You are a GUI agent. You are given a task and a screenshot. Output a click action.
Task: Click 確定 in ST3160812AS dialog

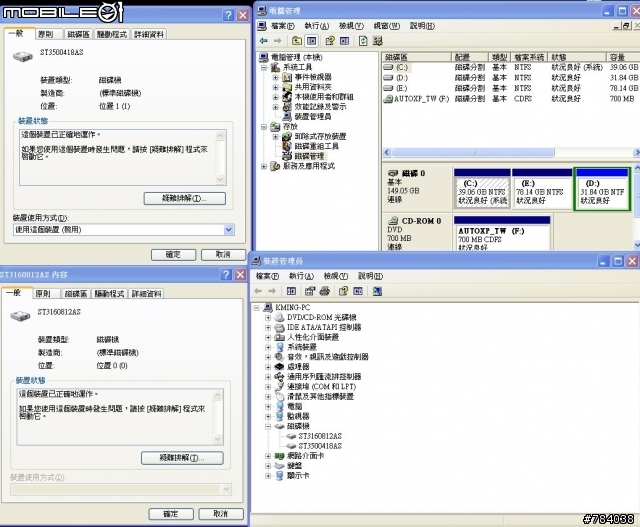pyautogui.click(x=171, y=514)
